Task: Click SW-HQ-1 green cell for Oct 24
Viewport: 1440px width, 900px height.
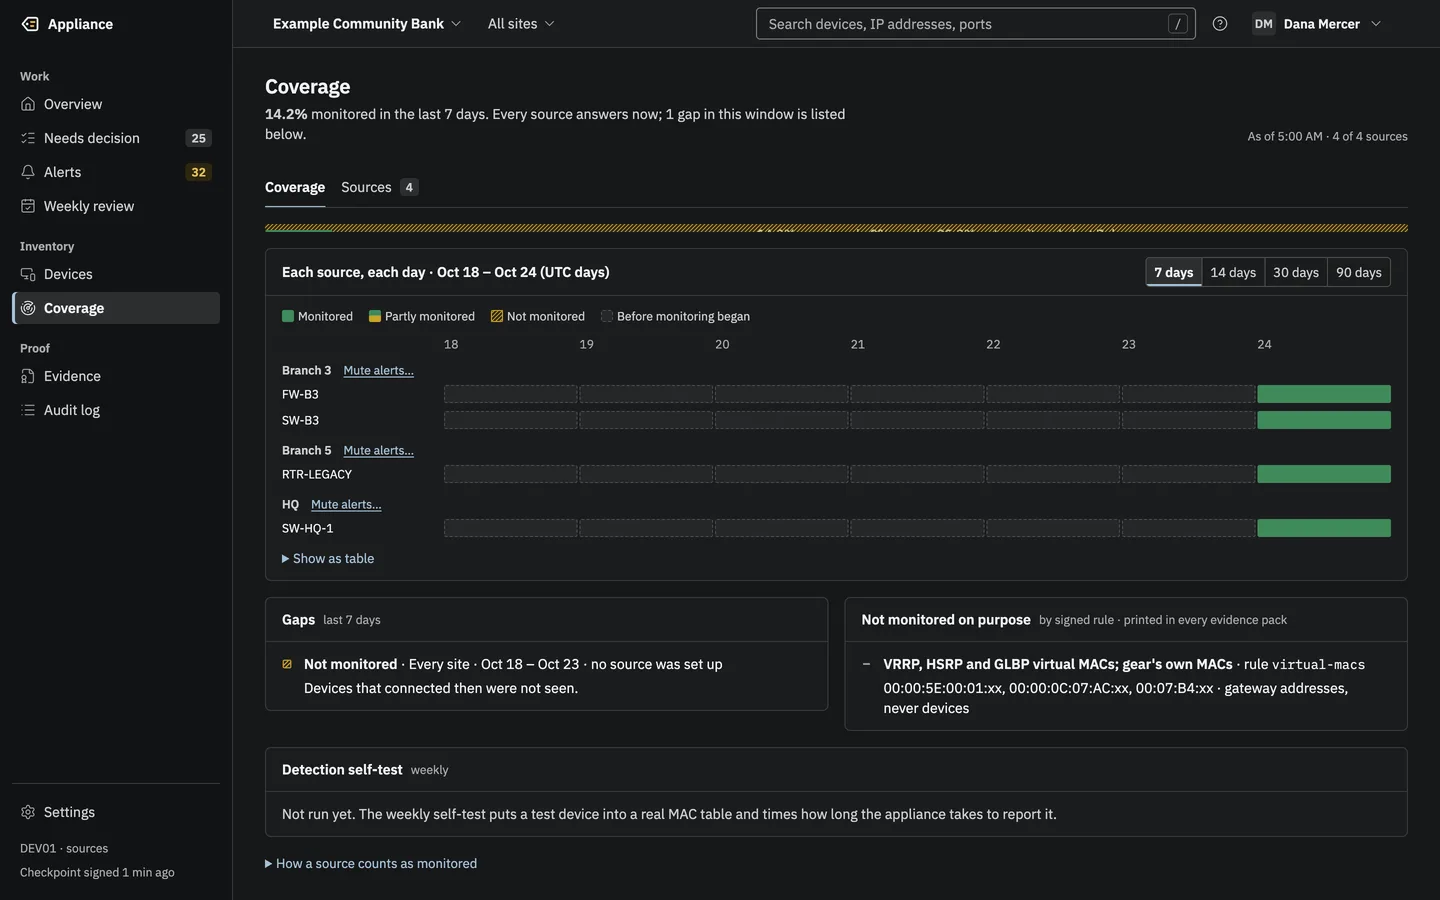Action: pos(1324,528)
